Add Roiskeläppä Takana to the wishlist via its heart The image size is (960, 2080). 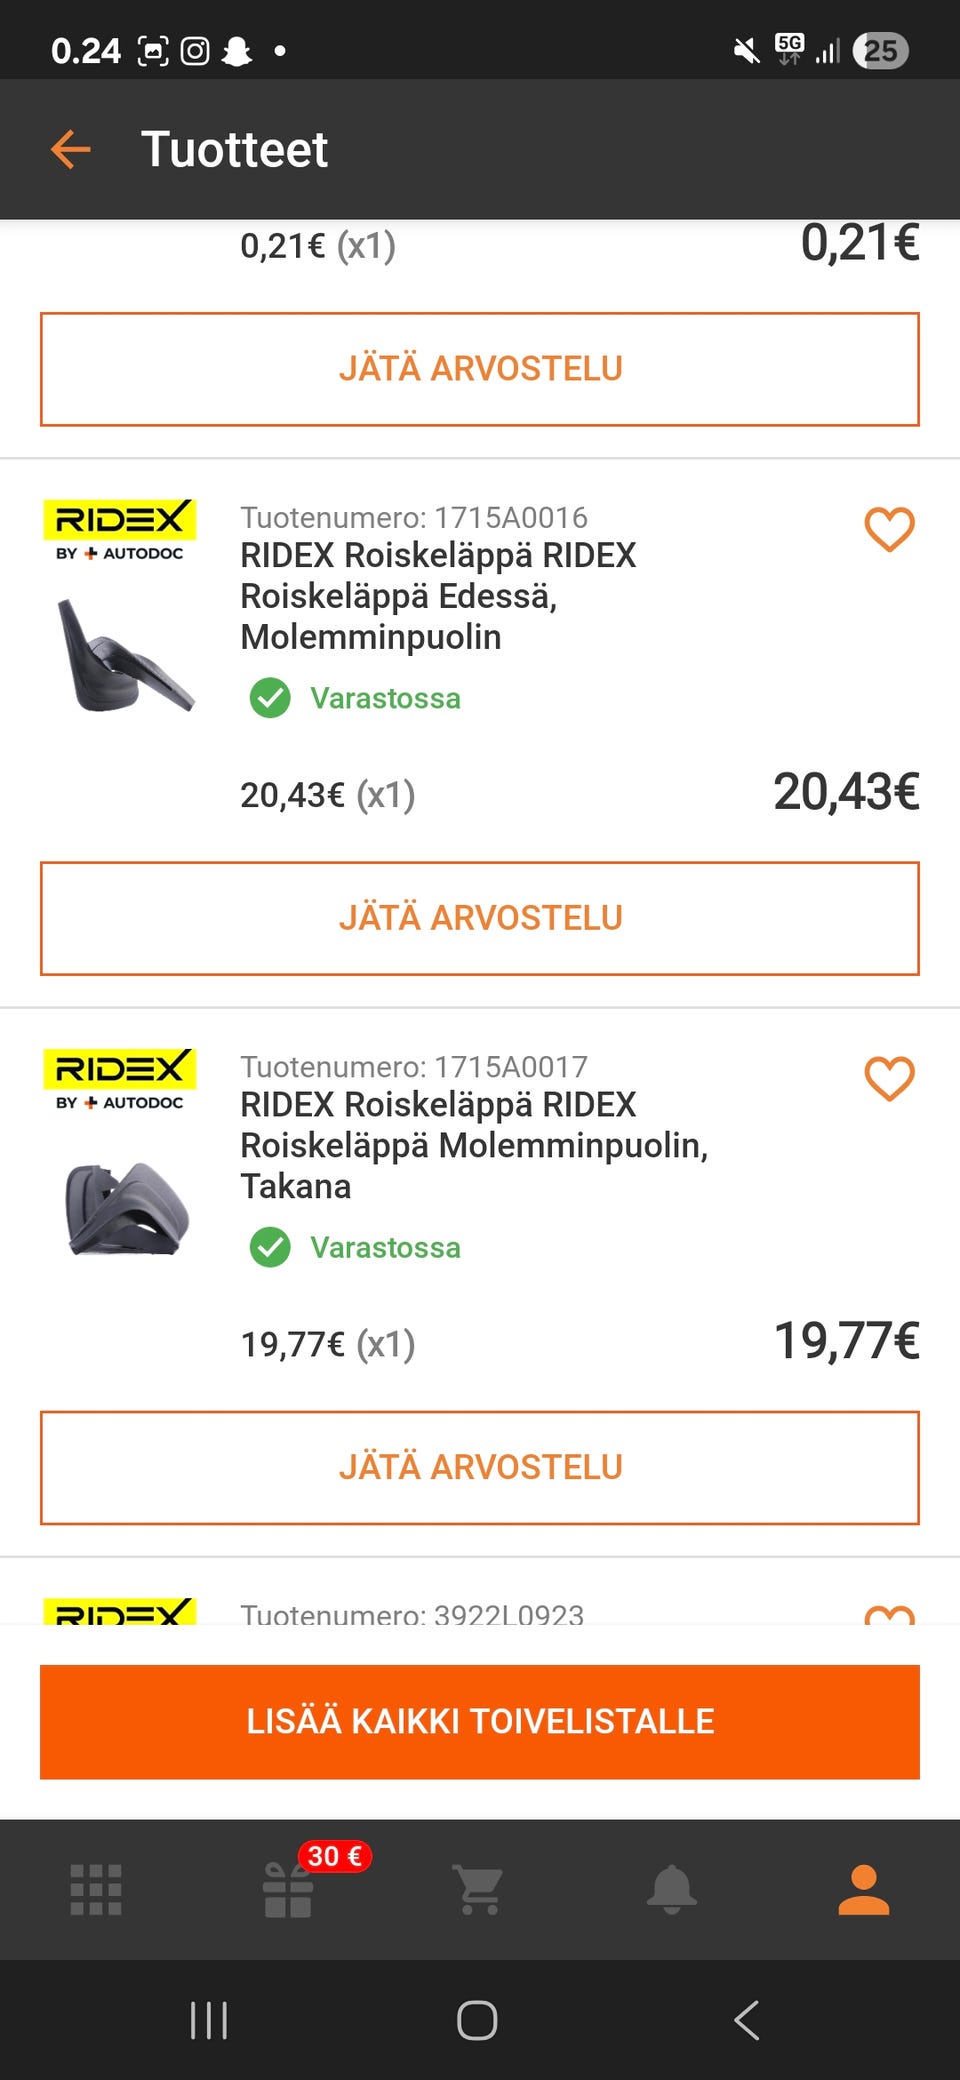pyautogui.click(x=889, y=1078)
